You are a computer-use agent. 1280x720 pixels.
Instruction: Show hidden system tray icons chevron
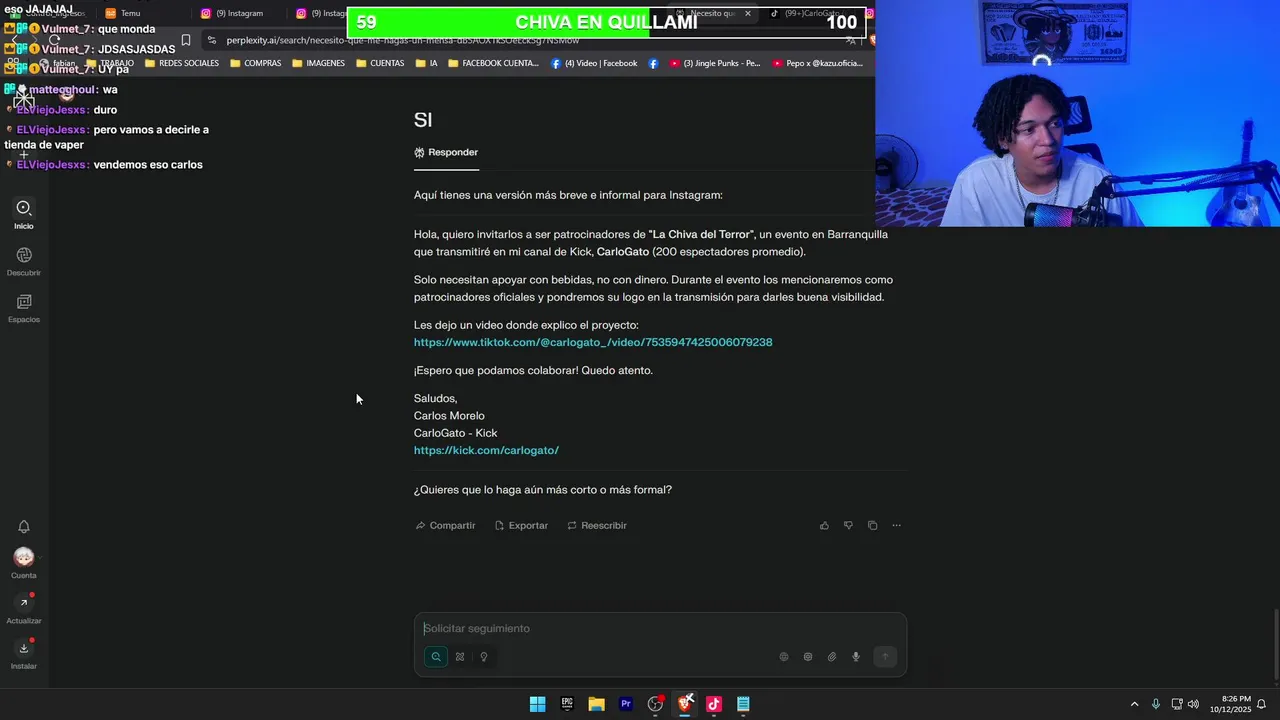click(x=1134, y=705)
